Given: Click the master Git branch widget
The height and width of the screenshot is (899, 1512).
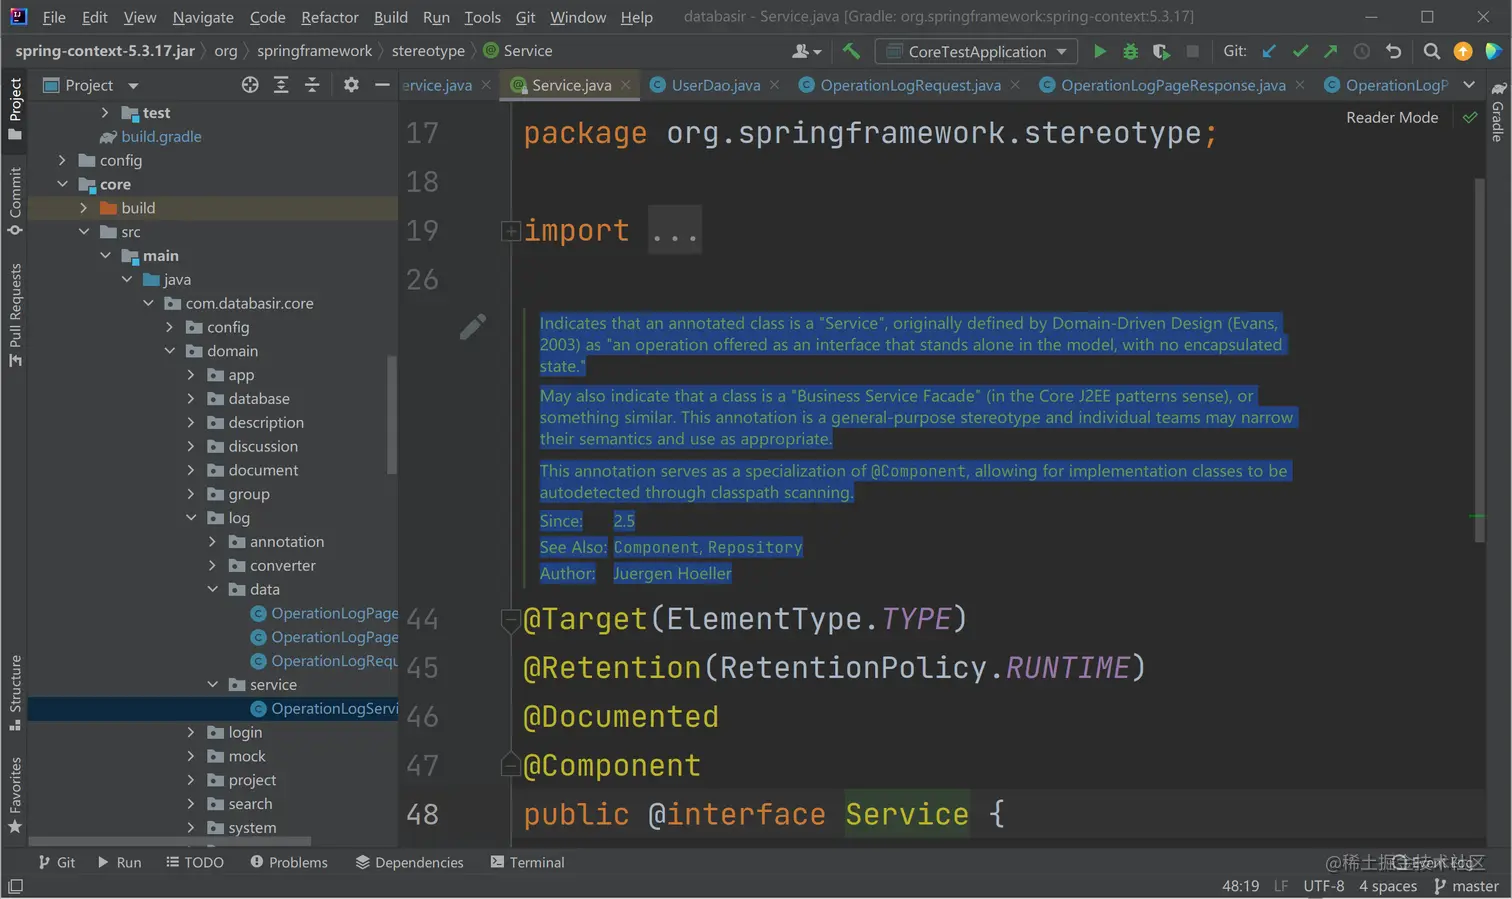Looking at the screenshot, I should pyautogui.click(x=1466, y=886).
